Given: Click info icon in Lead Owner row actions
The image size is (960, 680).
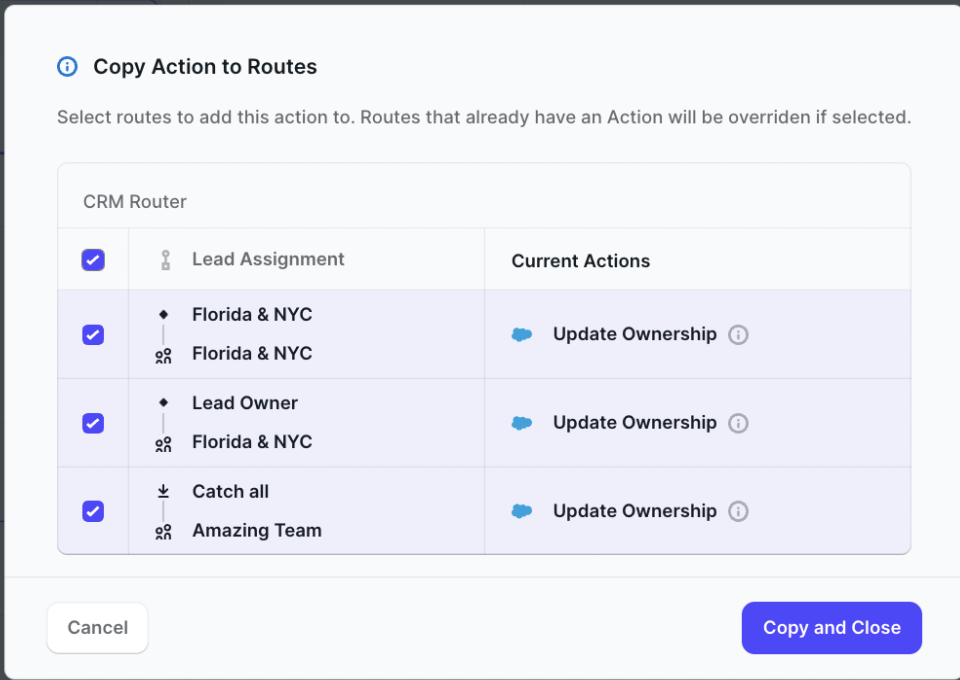Looking at the screenshot, I should 738,423.
